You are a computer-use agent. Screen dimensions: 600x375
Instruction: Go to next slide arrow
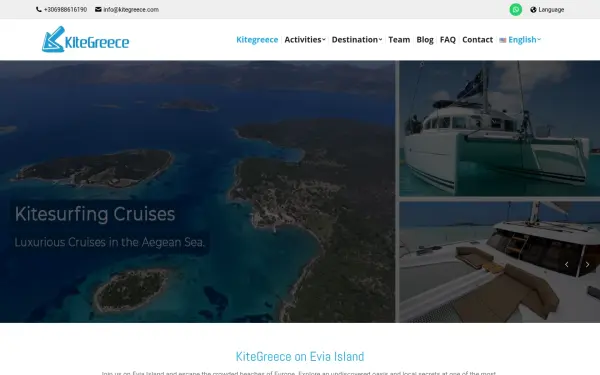[x=587, y=264]
